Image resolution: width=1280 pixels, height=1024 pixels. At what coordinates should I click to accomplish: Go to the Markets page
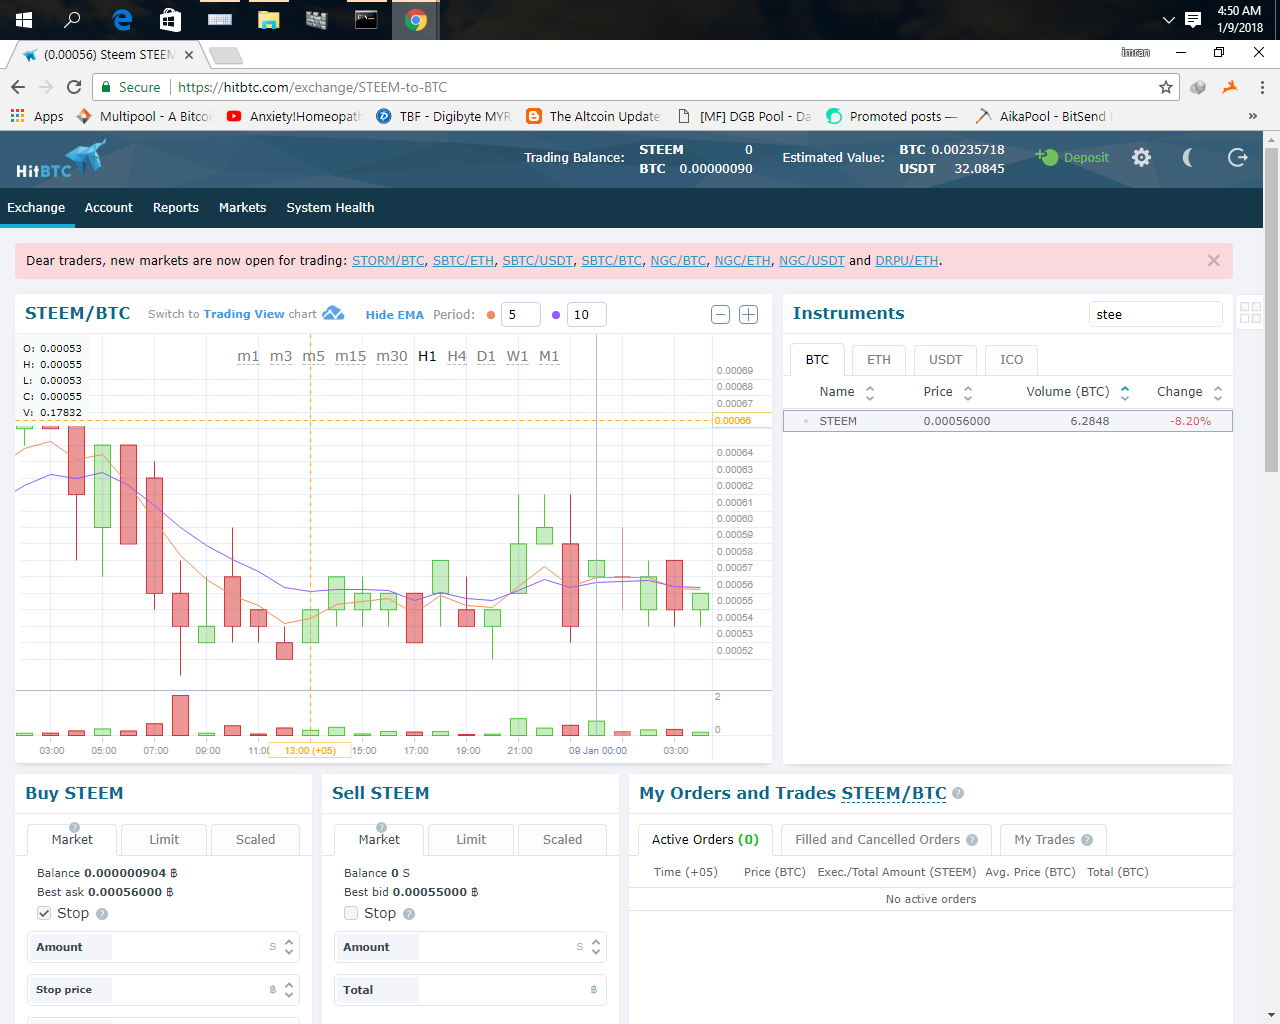242,207
